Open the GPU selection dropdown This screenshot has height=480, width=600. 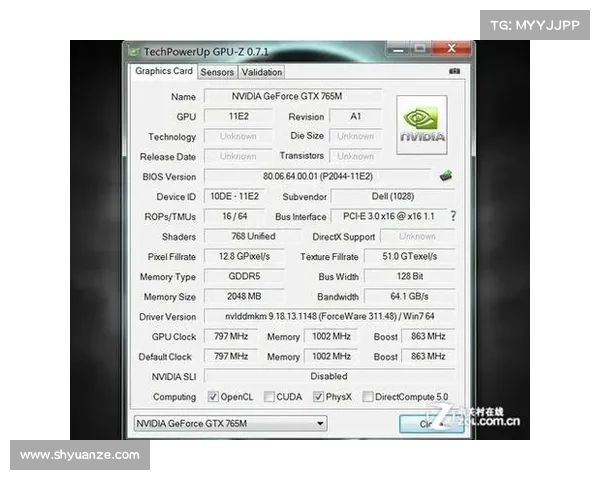pos(228,423)
